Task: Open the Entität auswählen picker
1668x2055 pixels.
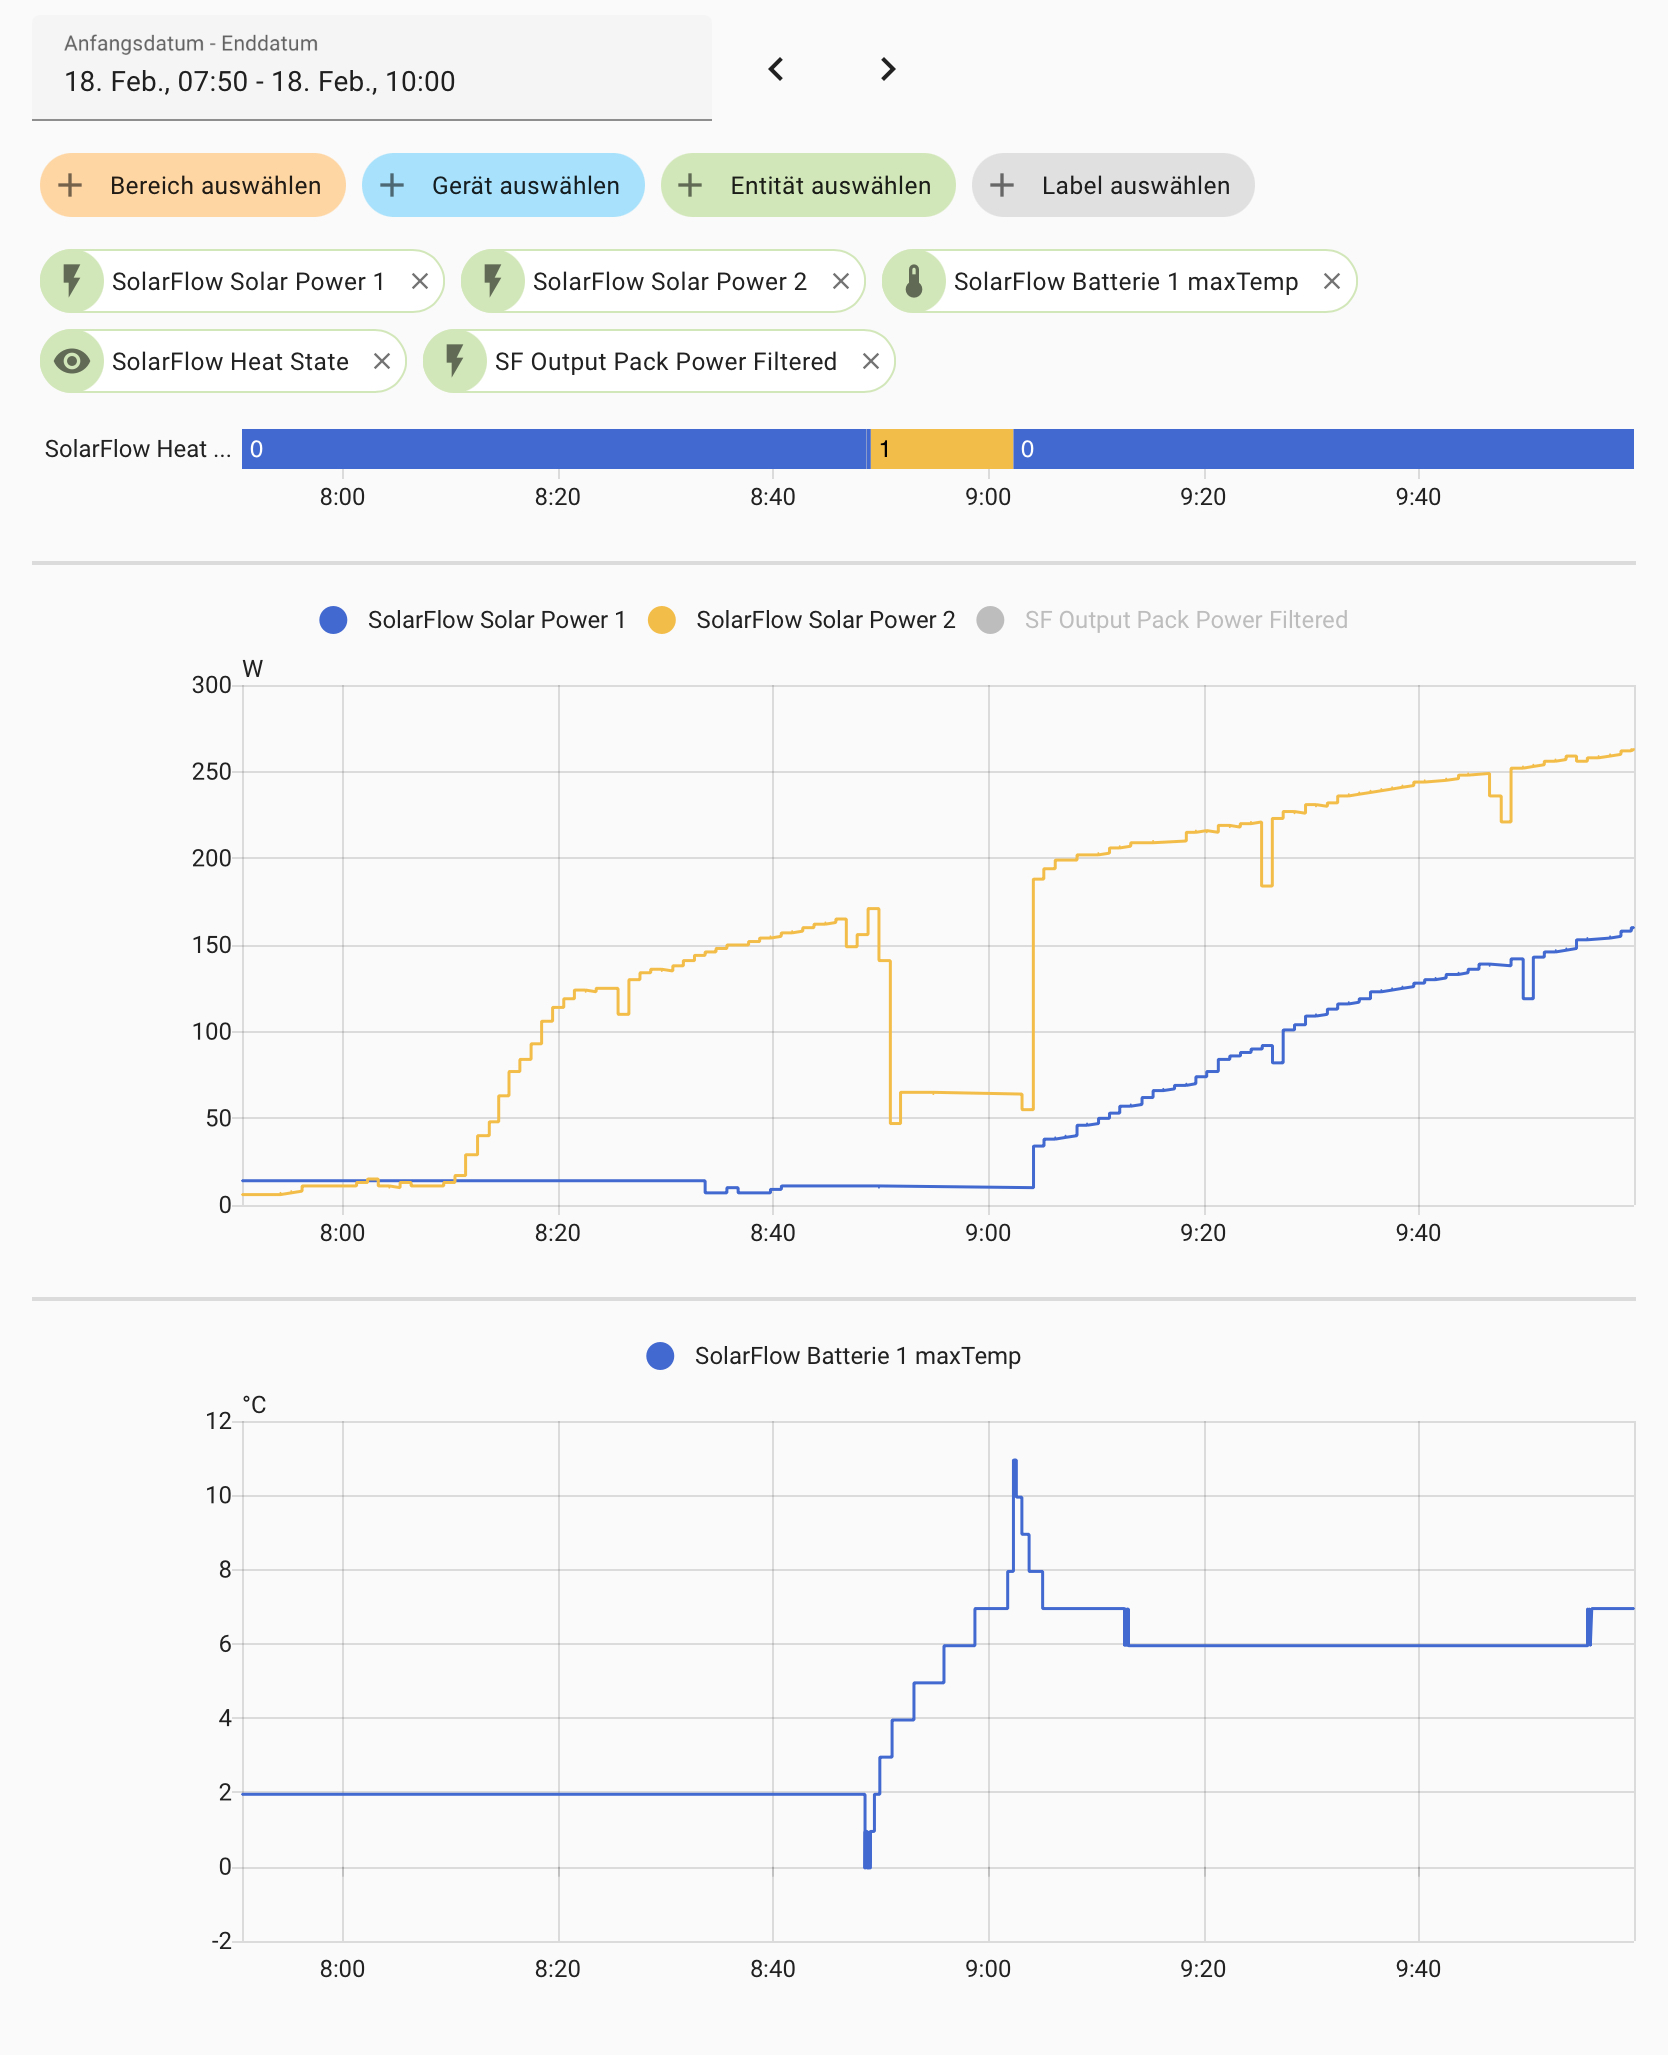Action: [808, 186]
